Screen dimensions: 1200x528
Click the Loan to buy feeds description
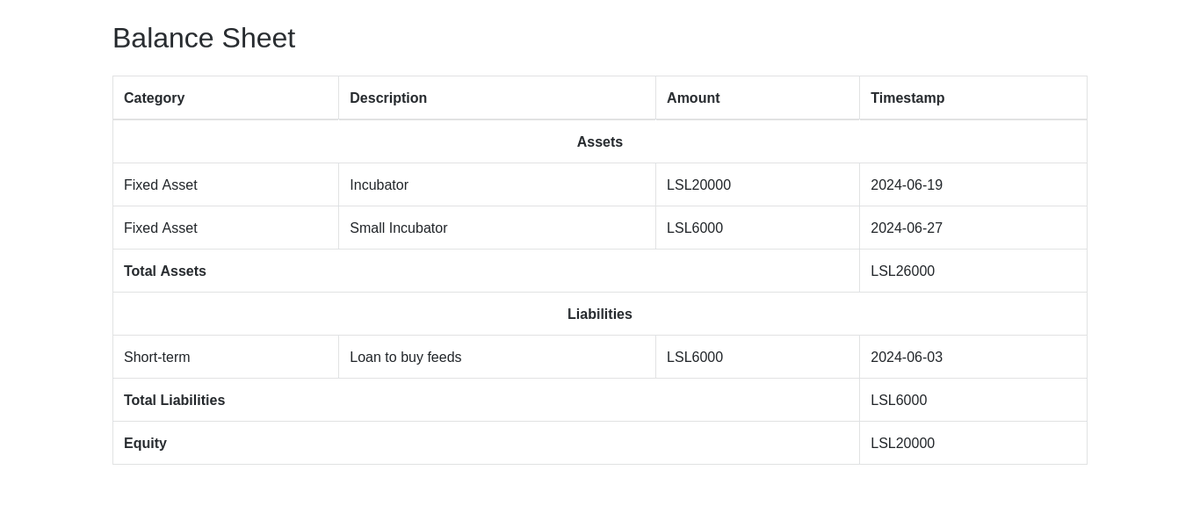(405, 357)
